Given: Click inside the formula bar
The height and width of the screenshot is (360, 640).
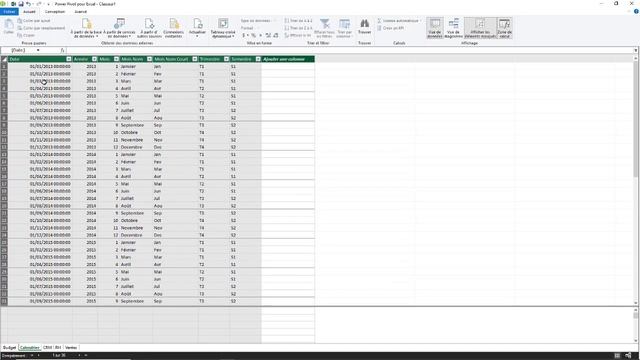Looking at the screenshot, I should 350,50.
